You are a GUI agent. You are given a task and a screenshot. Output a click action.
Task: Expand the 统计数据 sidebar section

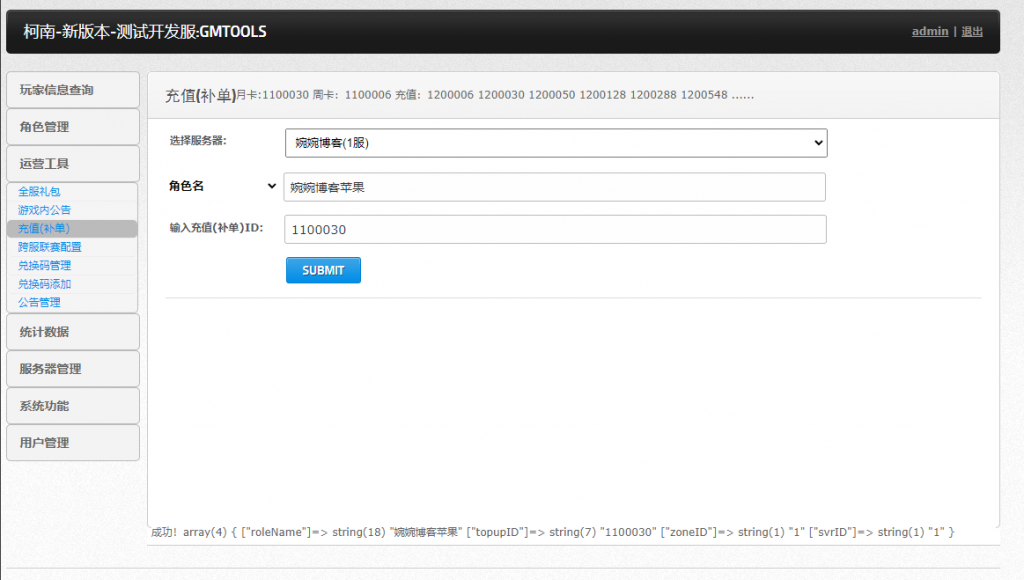[x=72, y=332]
